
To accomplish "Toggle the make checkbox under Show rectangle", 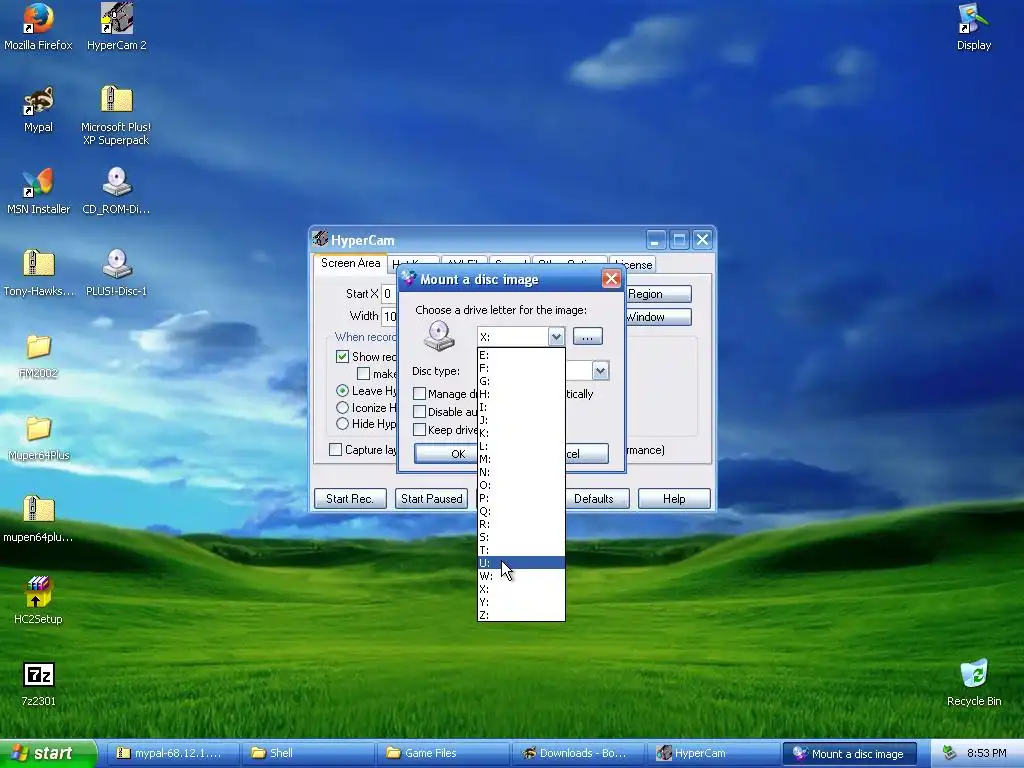I will (x=364, y=374).
